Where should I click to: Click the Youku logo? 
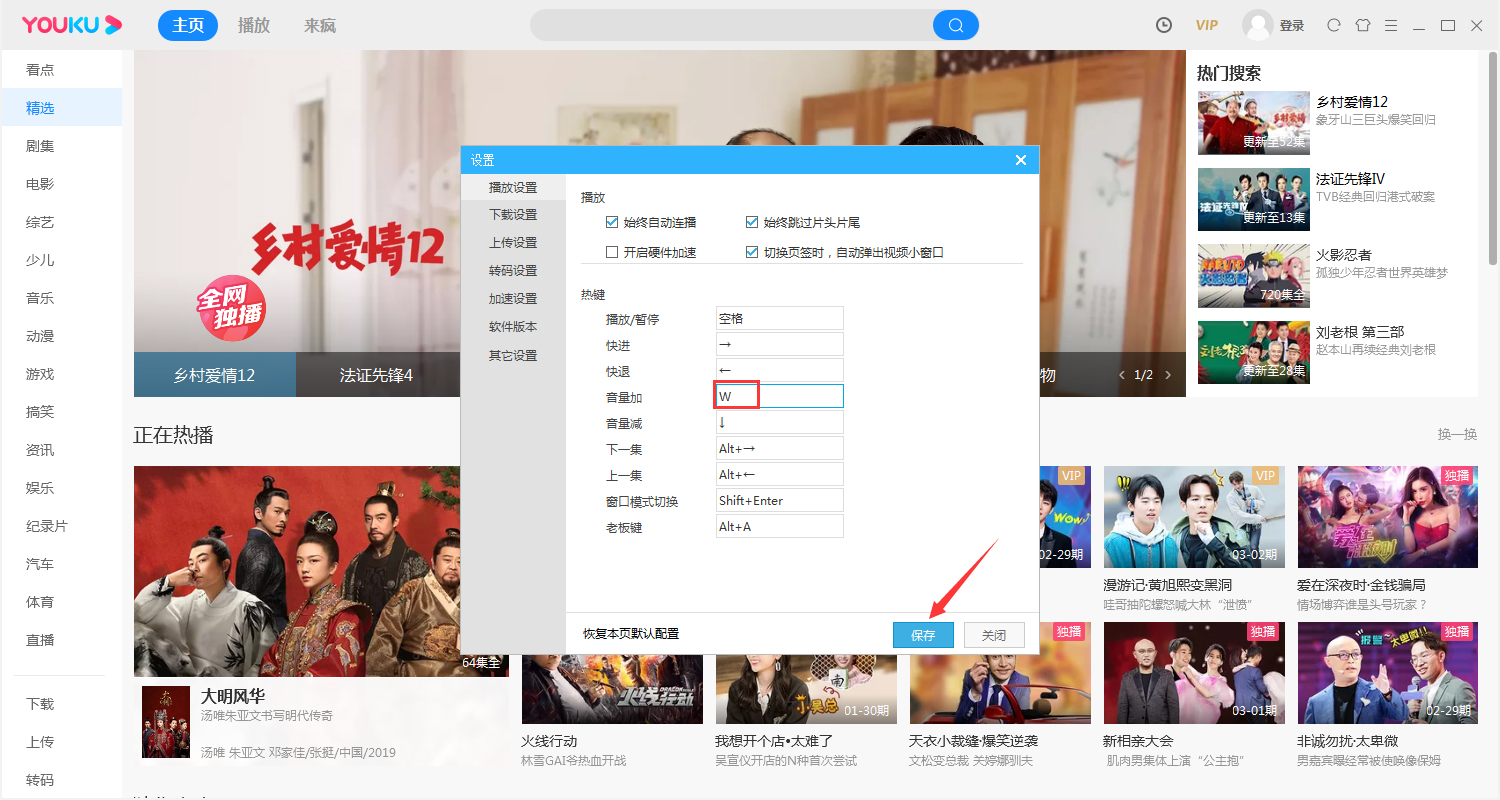tap(70, 24)
